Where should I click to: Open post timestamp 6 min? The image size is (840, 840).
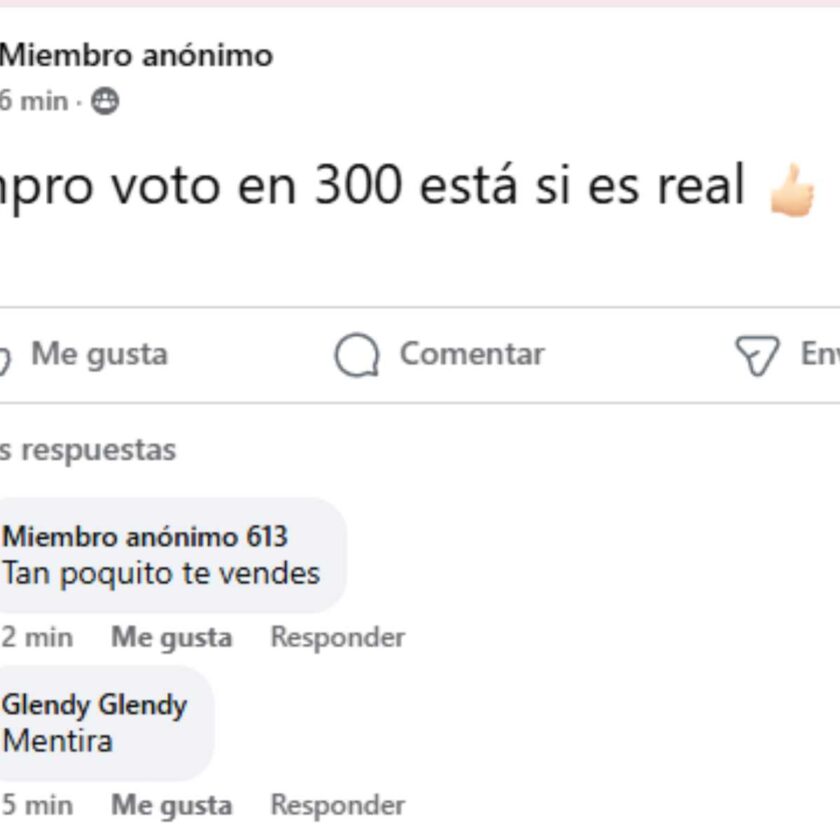pyautogui.click(x=34, y=101)
